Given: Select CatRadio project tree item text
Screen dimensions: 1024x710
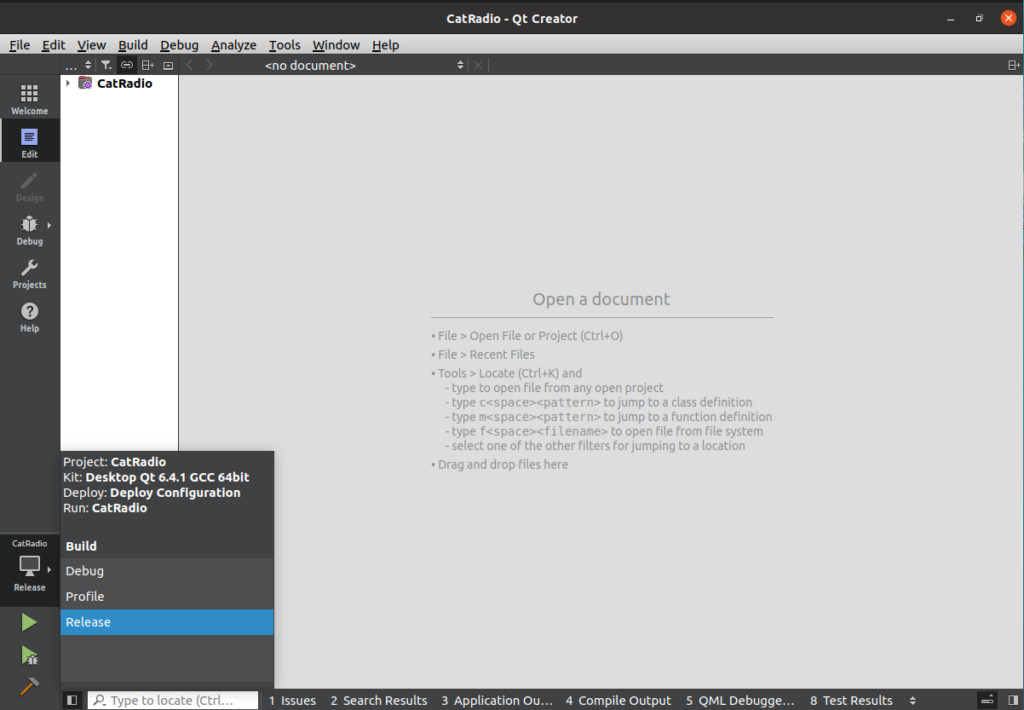Looking at the screenshot, I should (x=125, y=83).
